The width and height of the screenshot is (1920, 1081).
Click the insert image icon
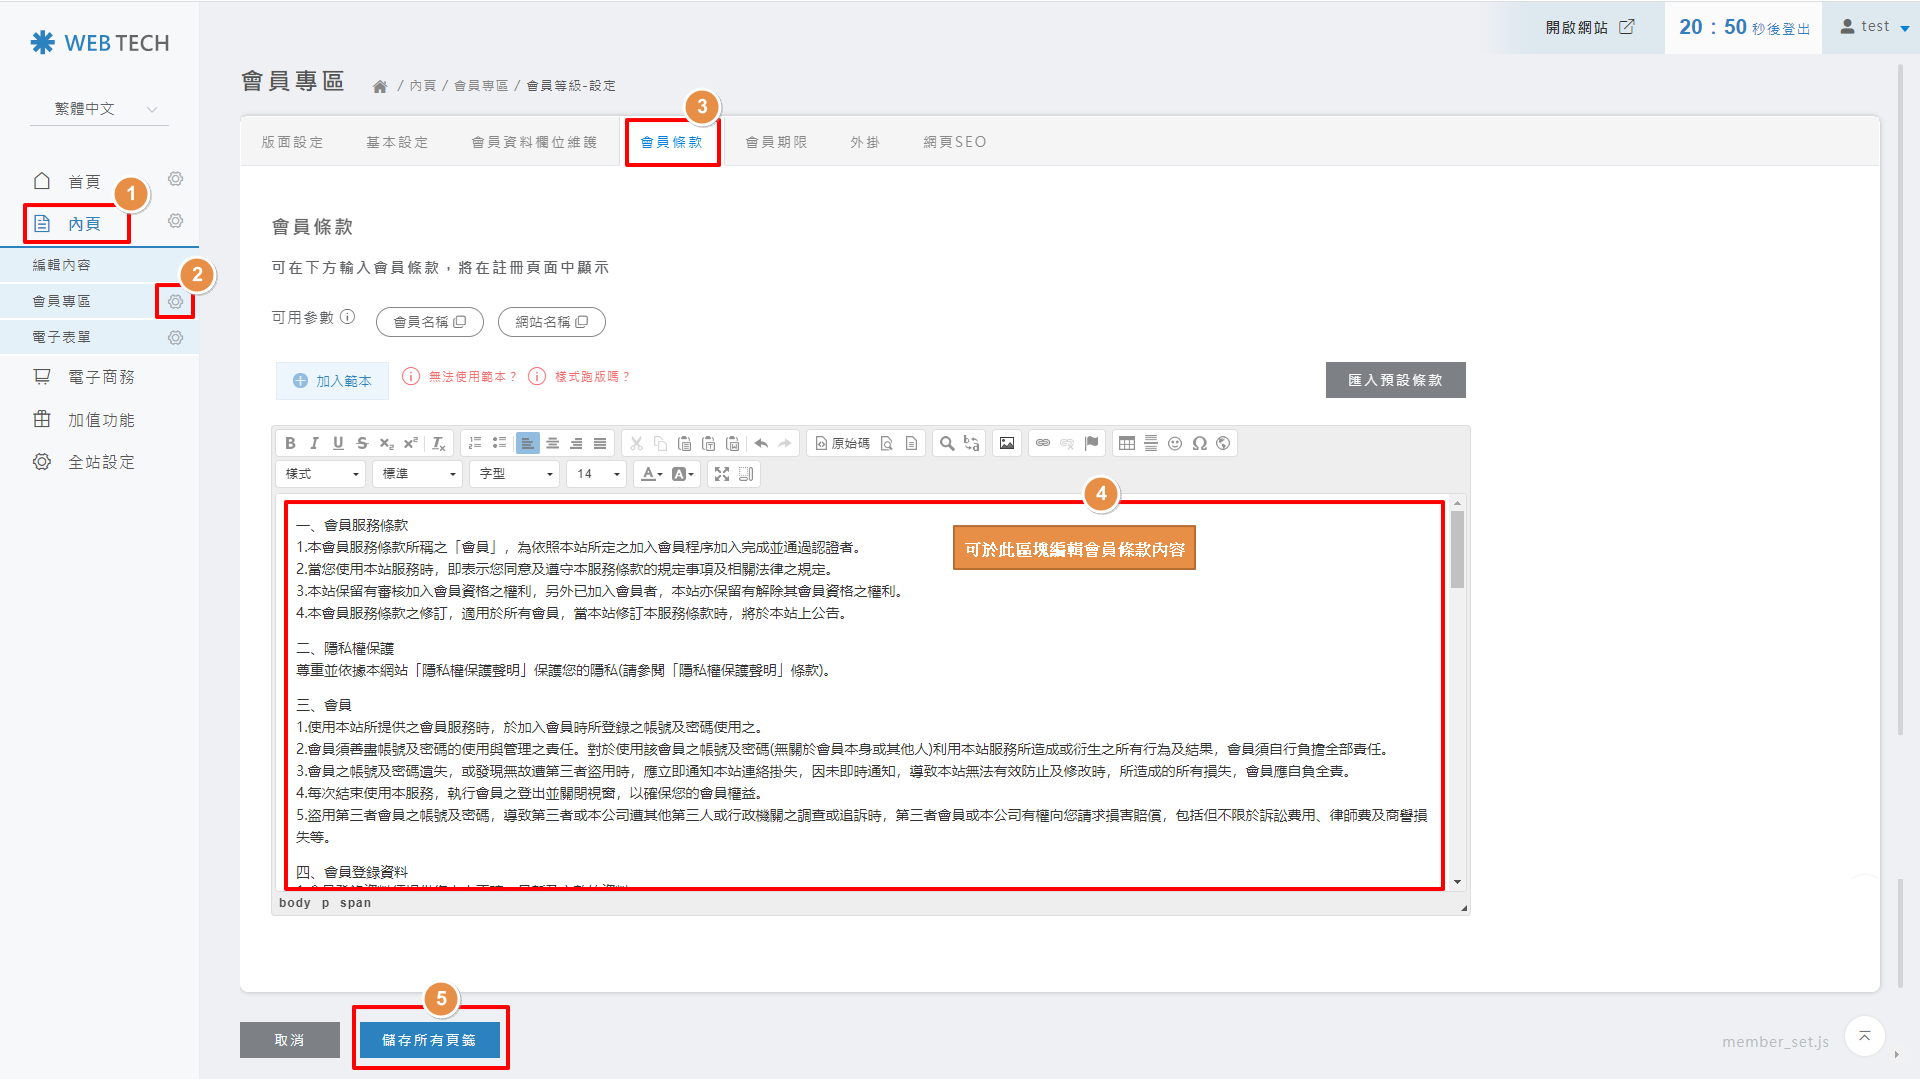pos(1007,444)
